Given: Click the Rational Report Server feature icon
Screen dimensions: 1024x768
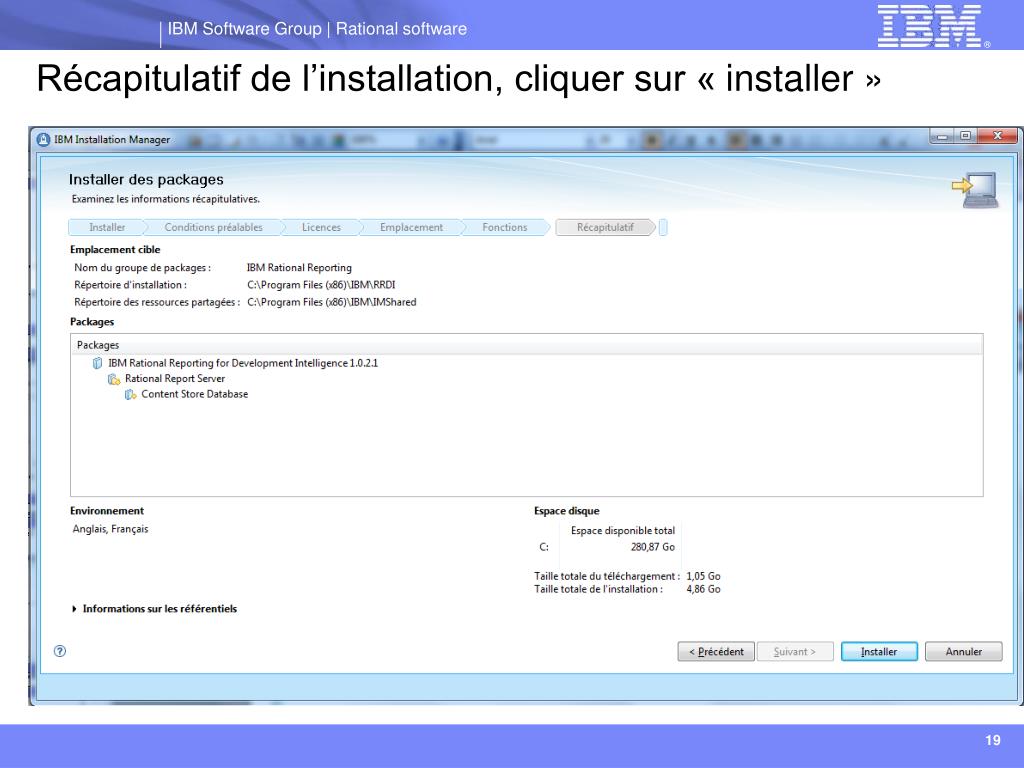Looking at the screenshot, I should tap(114, 379).
